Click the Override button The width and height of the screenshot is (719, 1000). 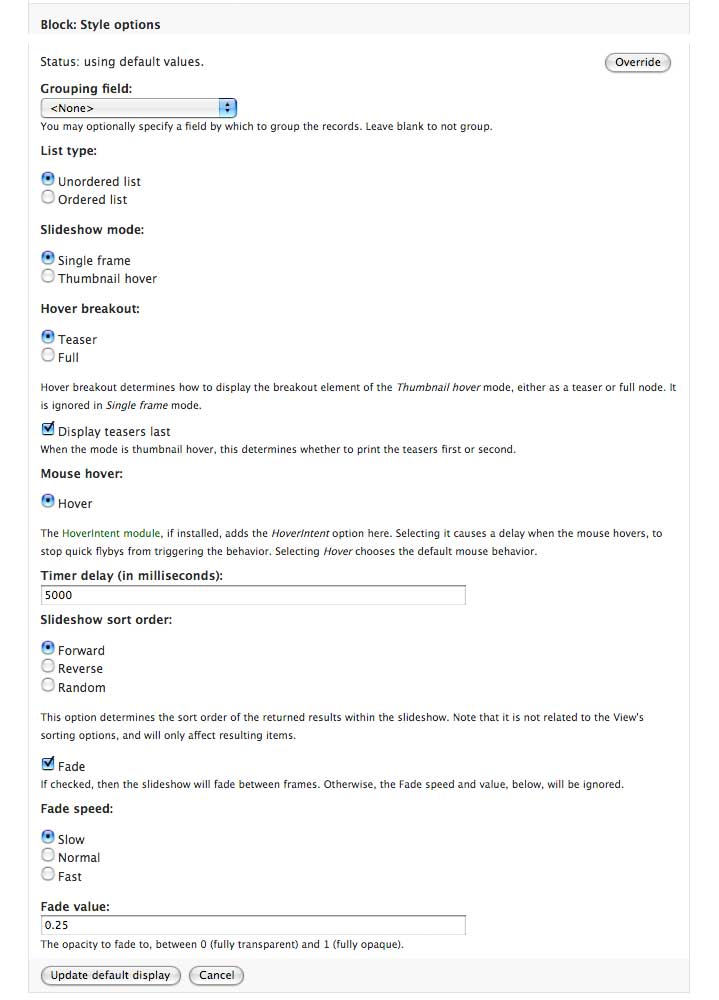(x=637, y=62)
